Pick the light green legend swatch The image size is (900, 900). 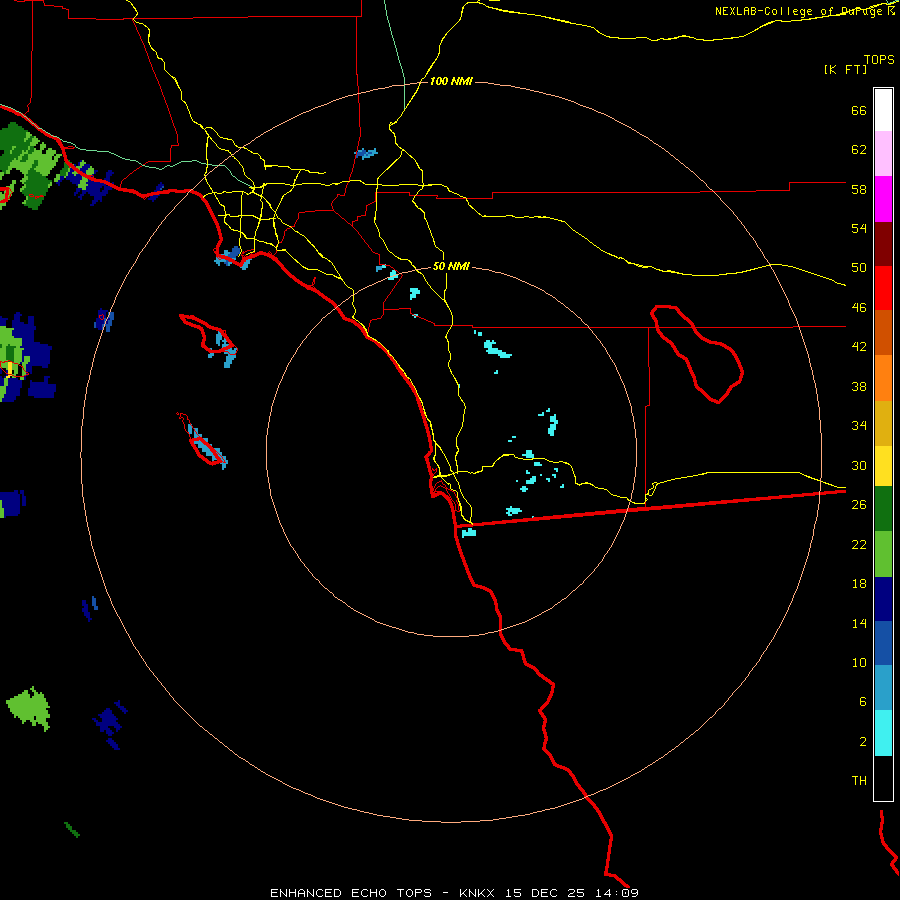pos(883,554)
